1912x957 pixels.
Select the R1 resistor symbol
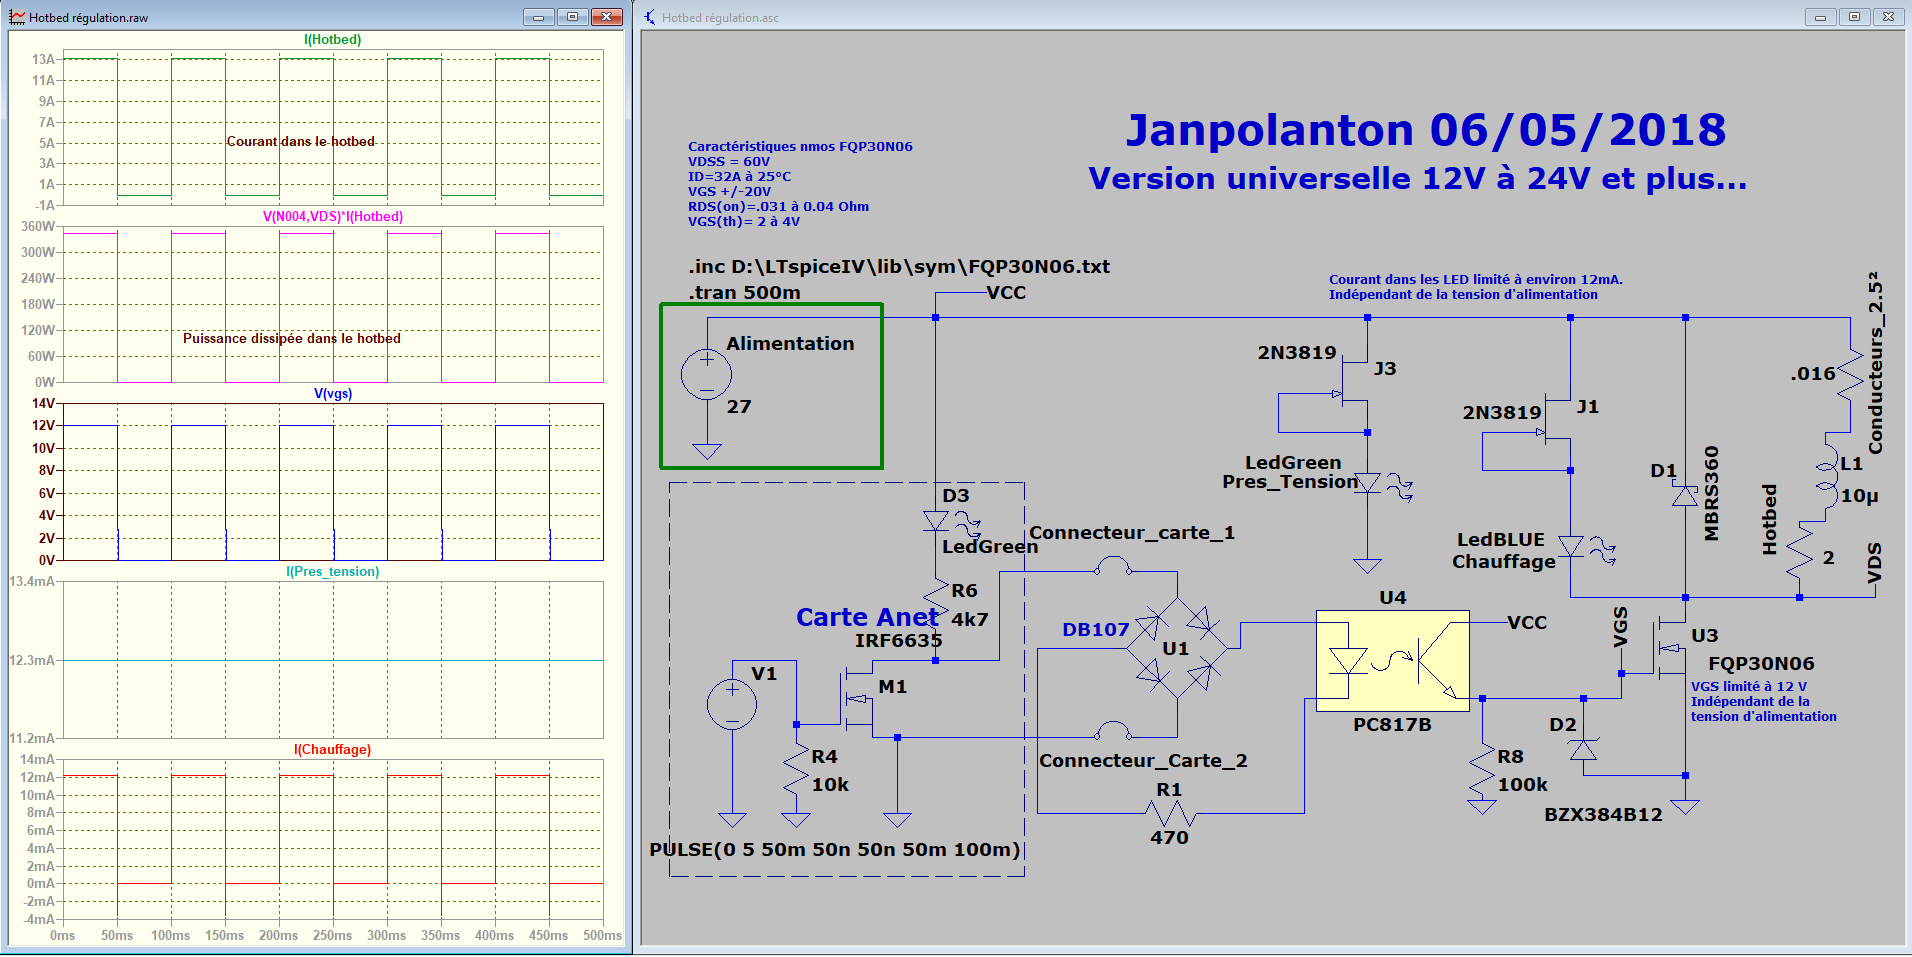(1170, 813)
